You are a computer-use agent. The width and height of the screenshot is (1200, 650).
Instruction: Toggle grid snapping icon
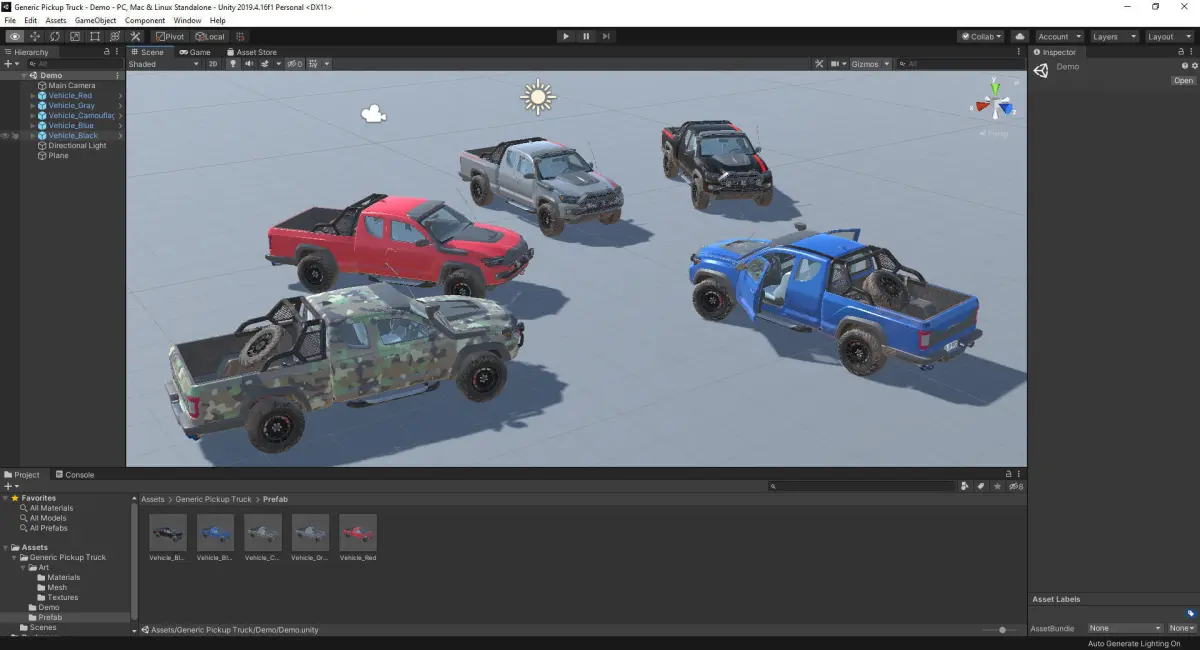tap(240, 36)
